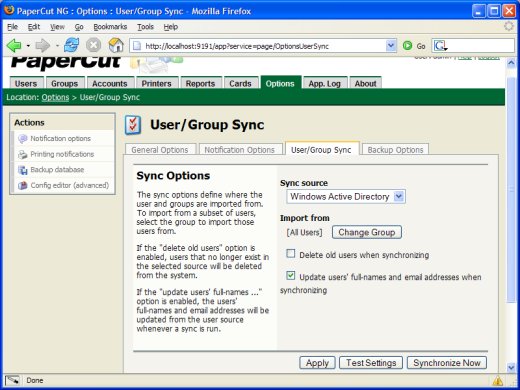Click the status bar icon beside Done

click(x=12, y=380)
